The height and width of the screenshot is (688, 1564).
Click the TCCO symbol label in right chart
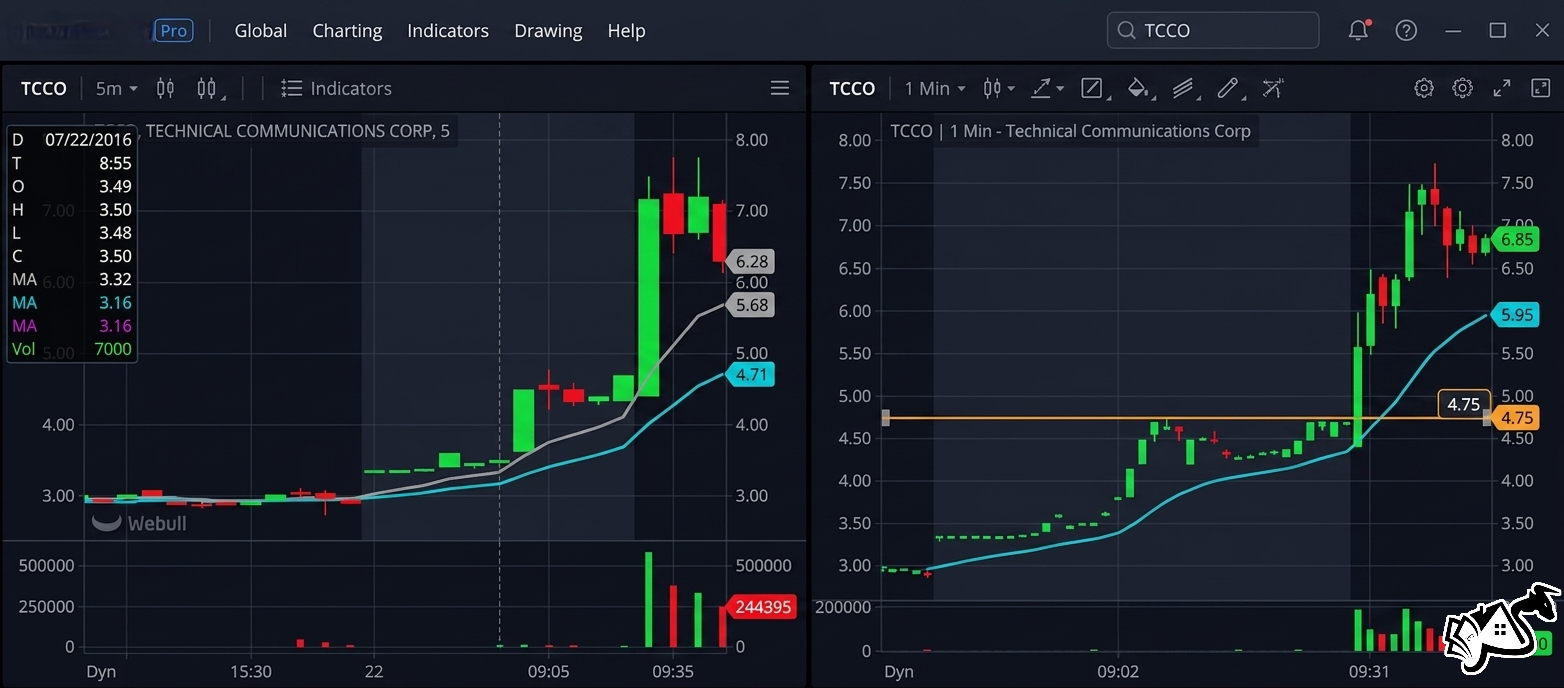pos(852,88)
